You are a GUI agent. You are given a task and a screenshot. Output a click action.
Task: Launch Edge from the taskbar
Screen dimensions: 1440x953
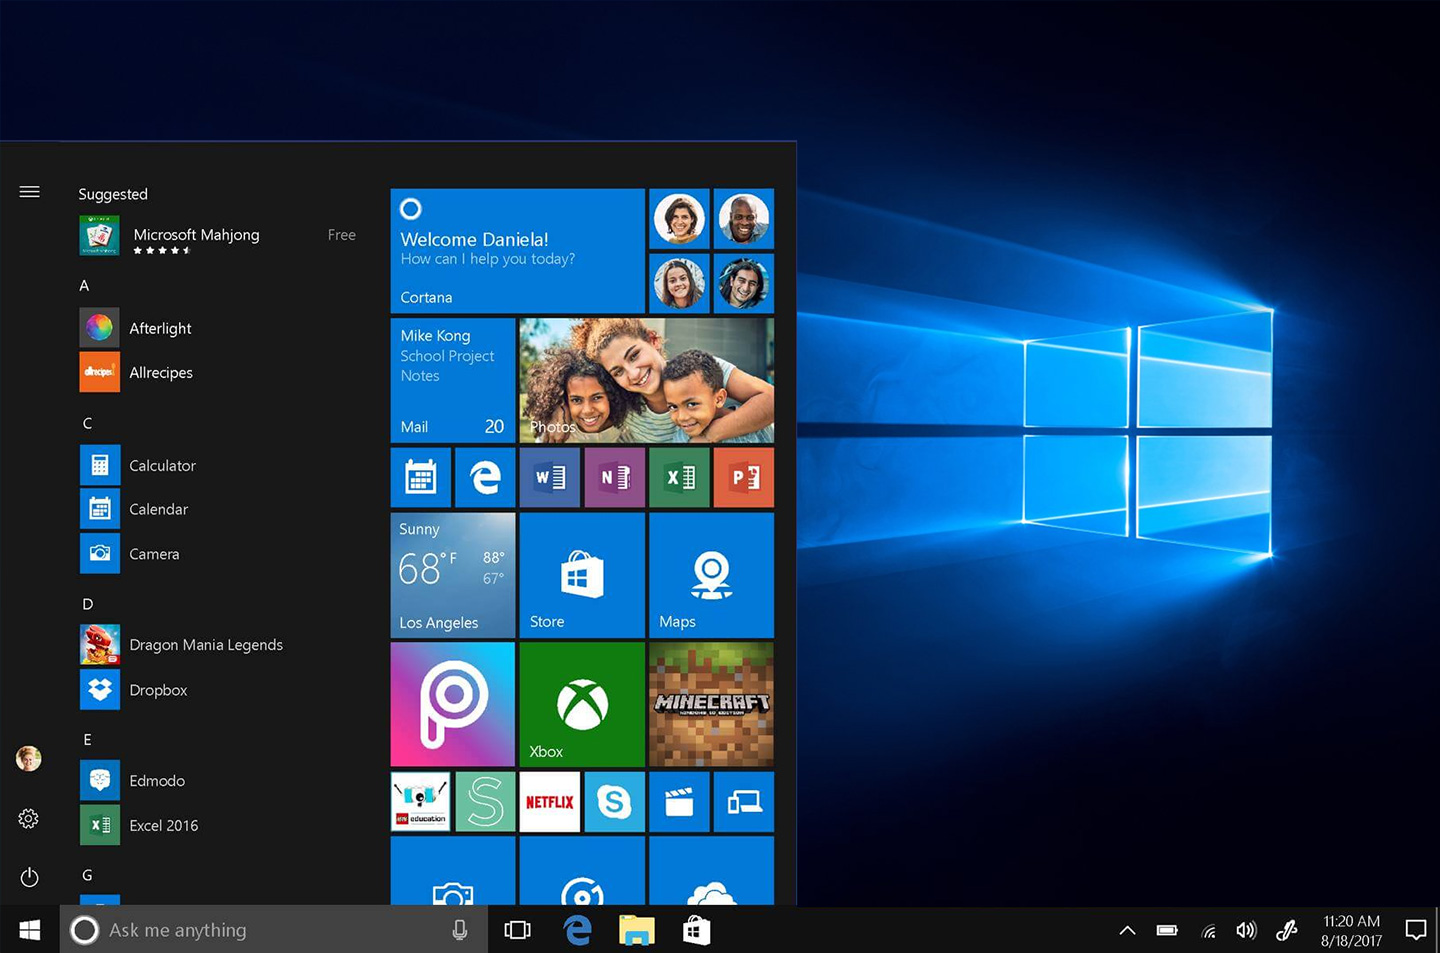[577, 930]
